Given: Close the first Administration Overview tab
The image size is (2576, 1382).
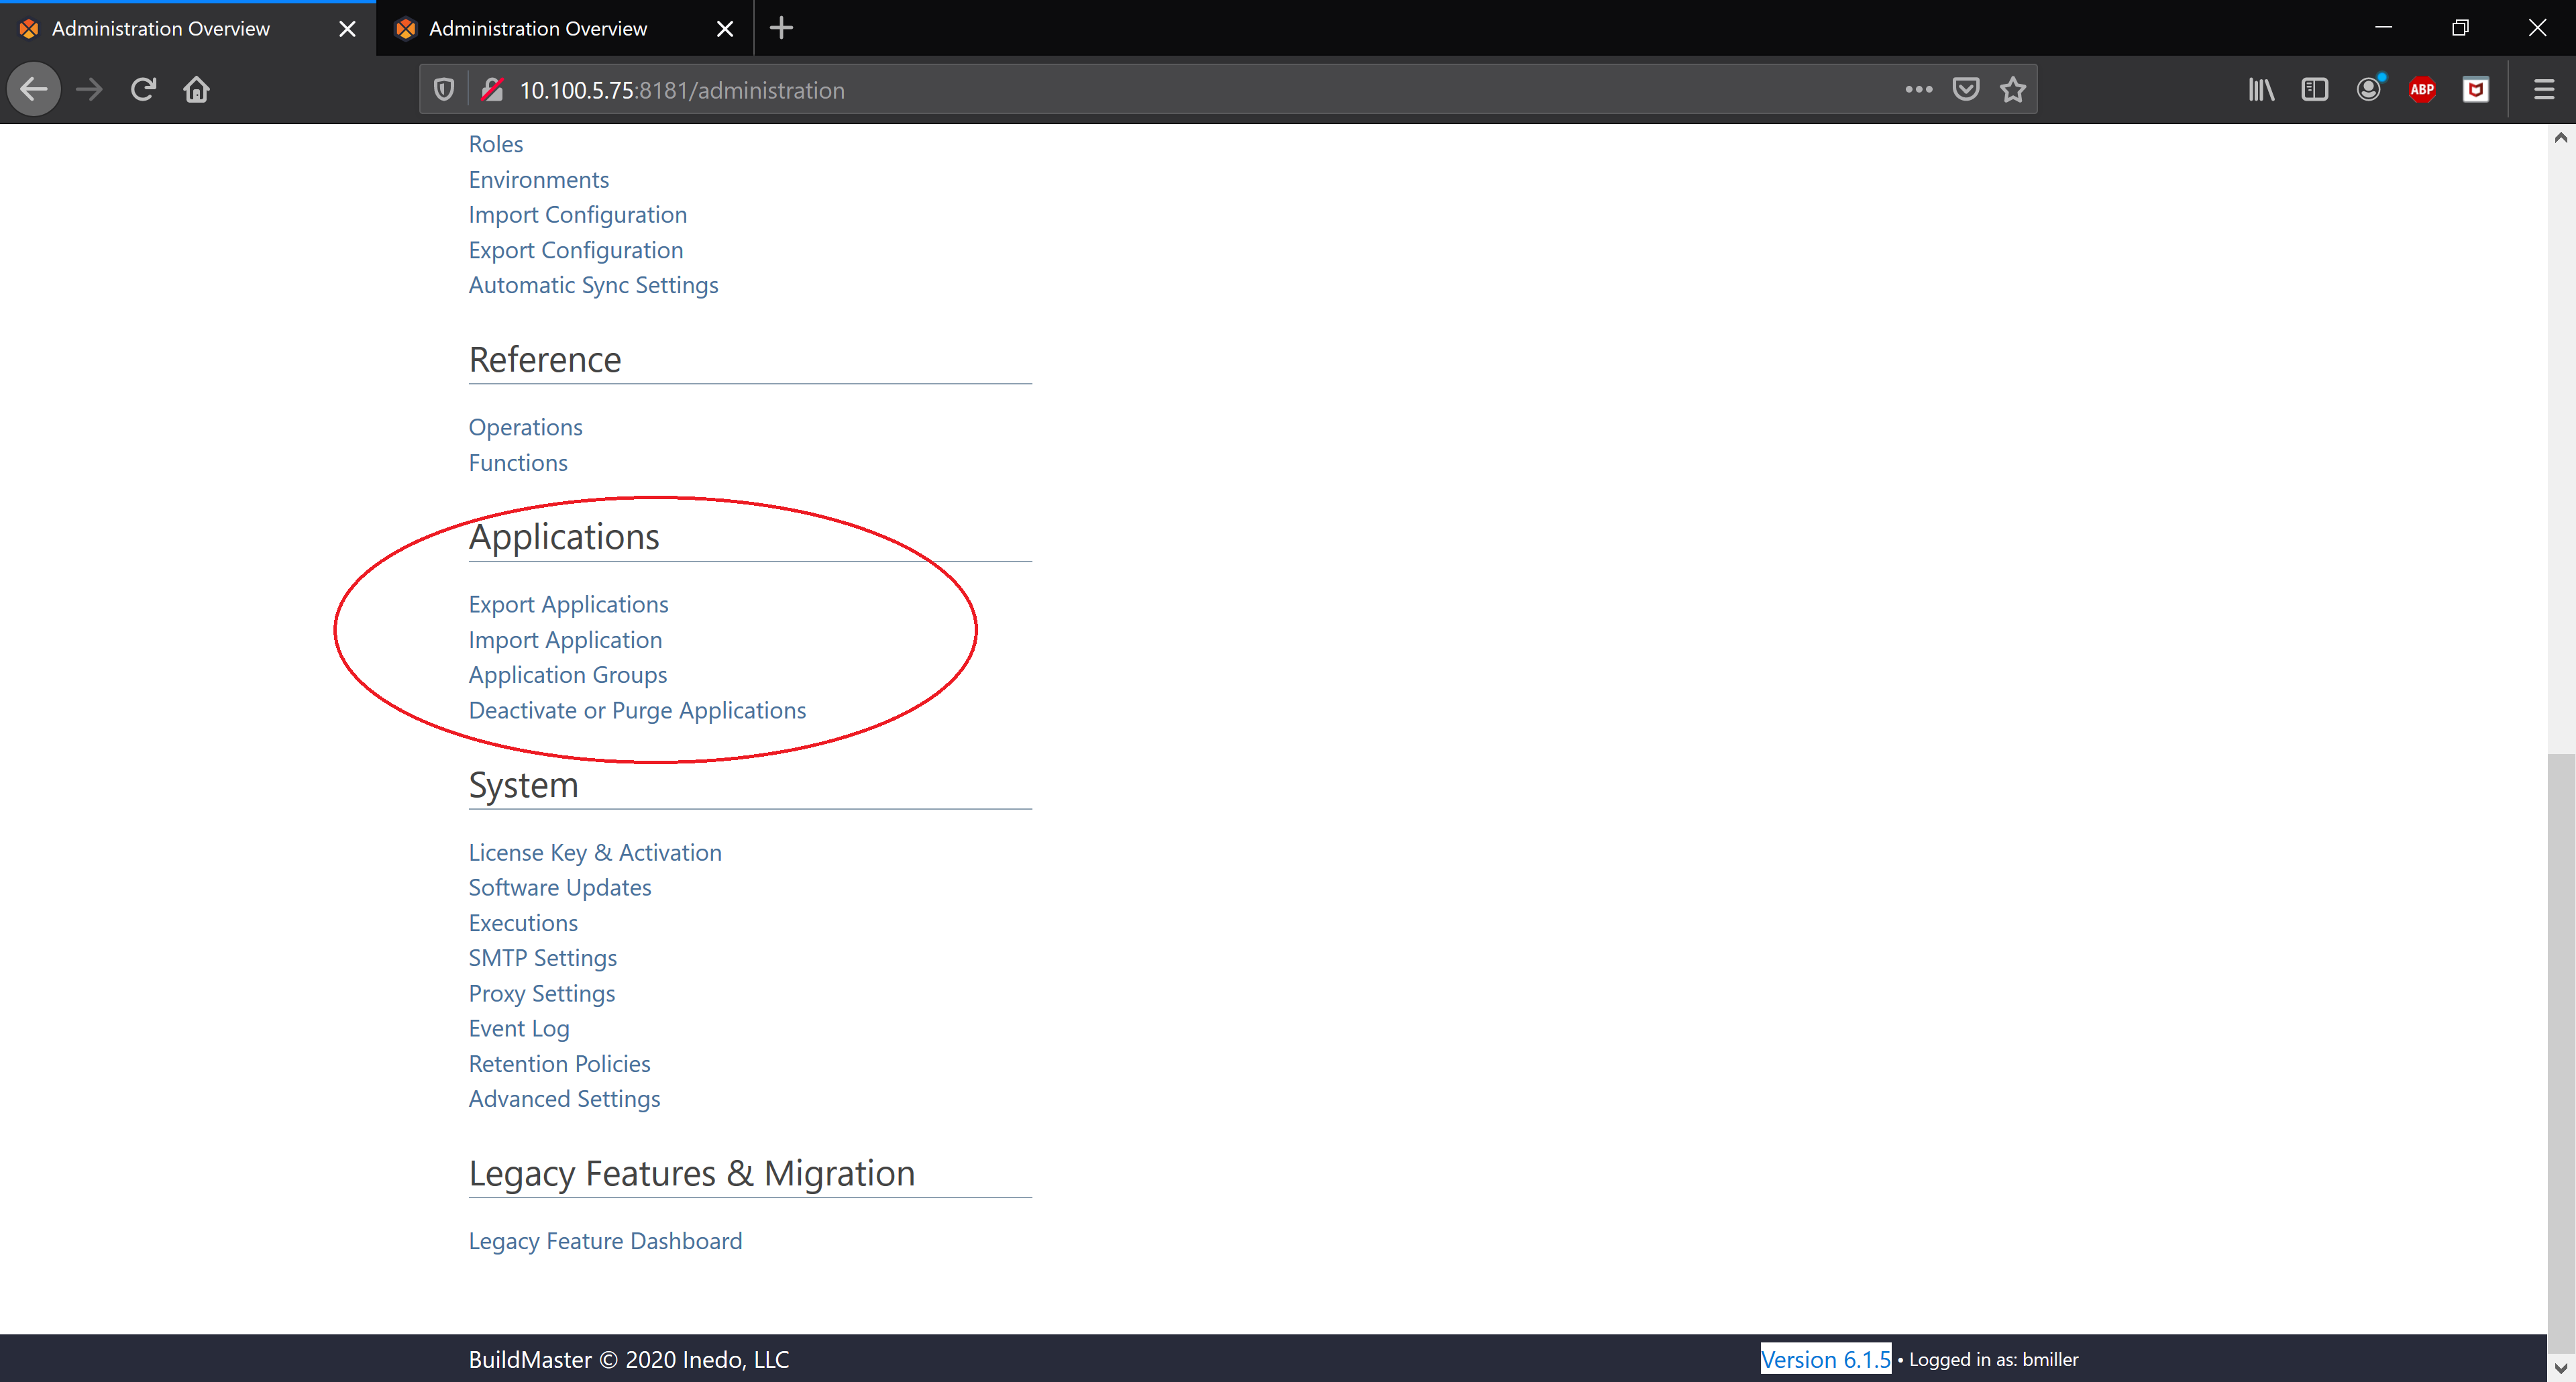Looking at the screenshot, I should (x=347, y=29).
